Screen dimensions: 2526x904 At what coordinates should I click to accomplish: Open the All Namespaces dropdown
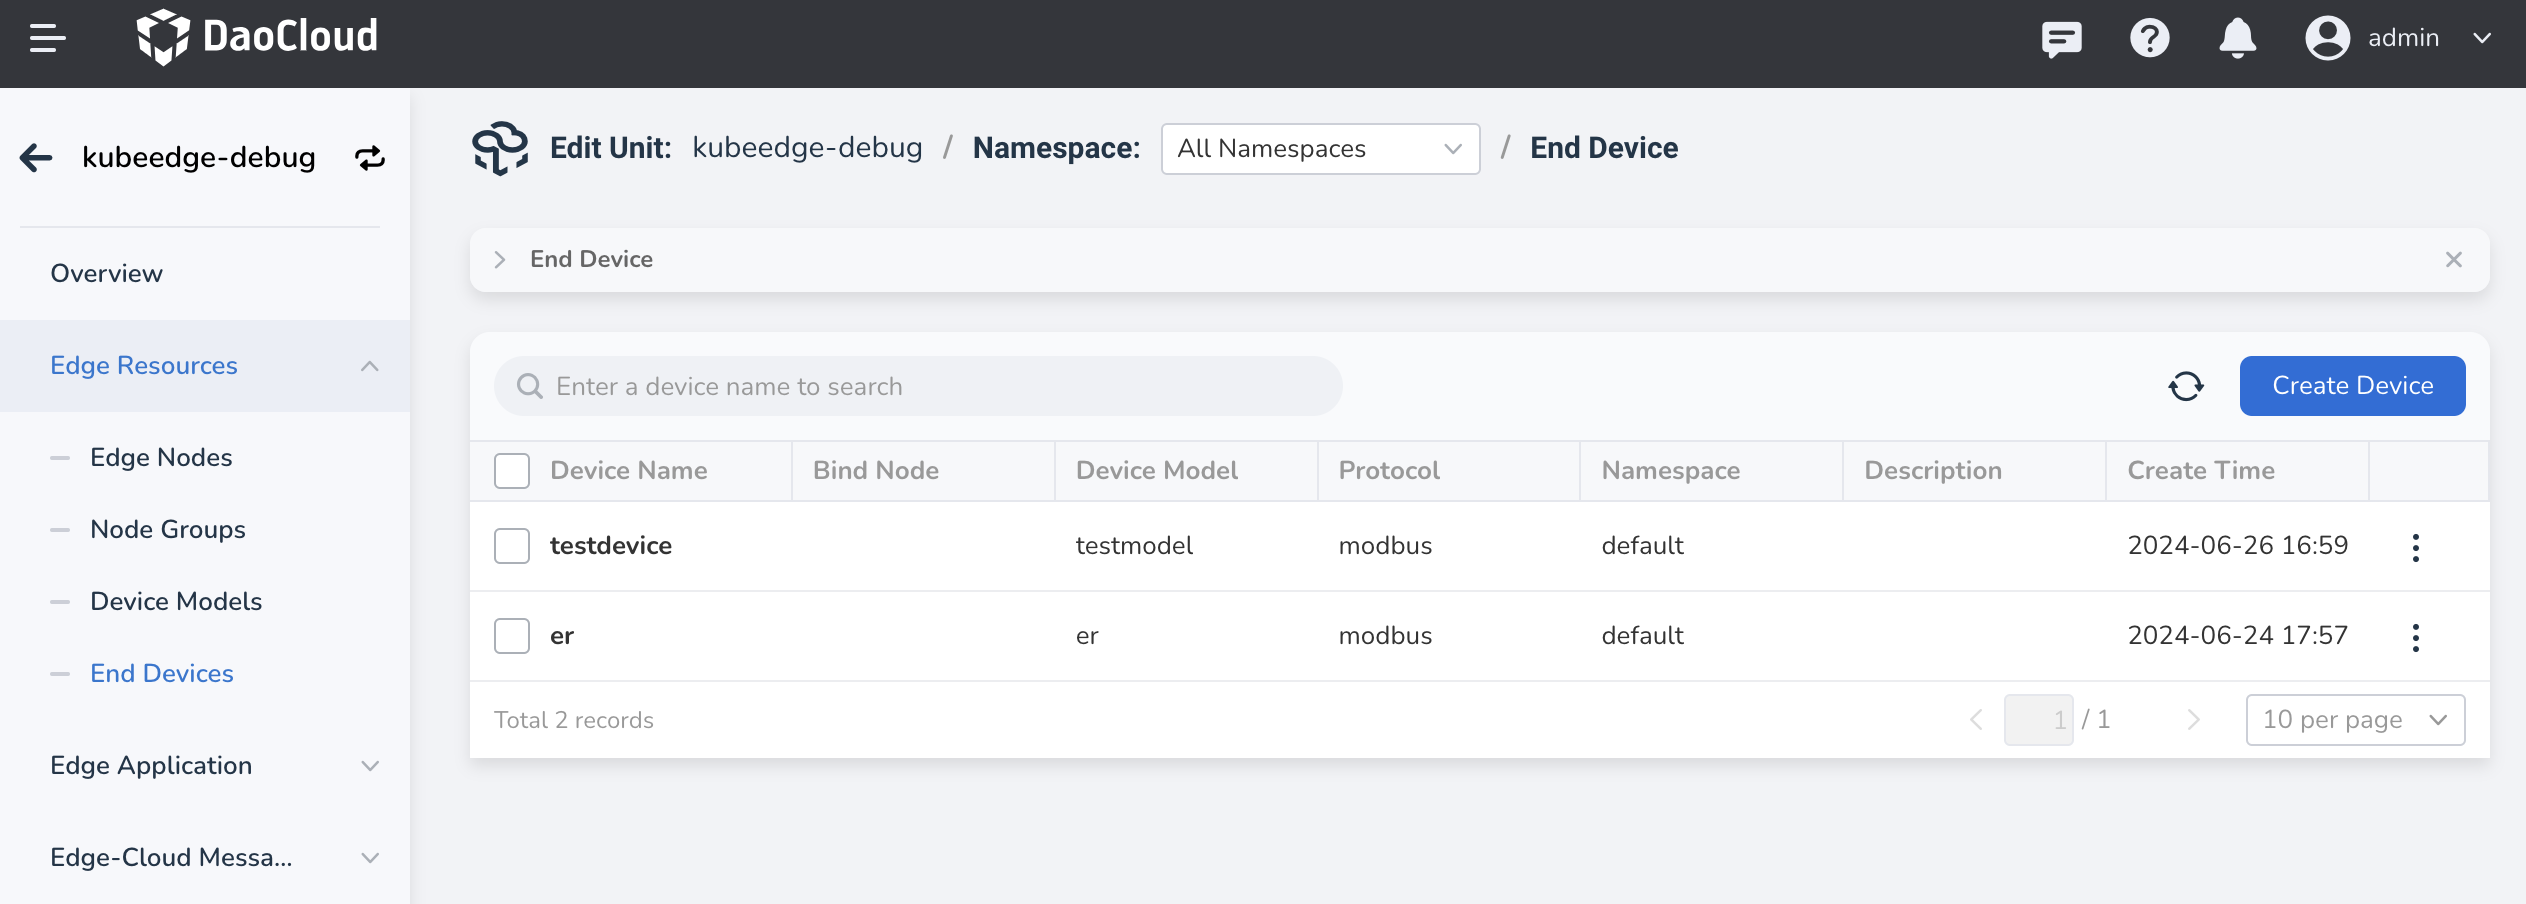click(1320, 149)
